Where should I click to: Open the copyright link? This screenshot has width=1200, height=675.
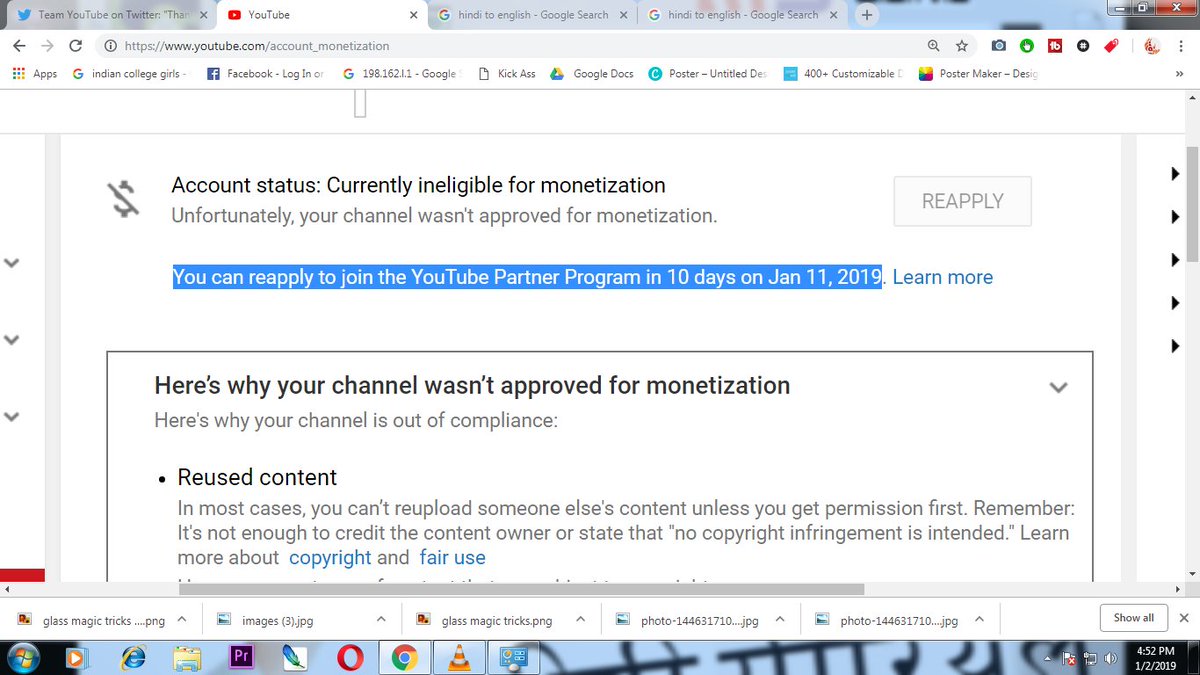coord(330,557)
